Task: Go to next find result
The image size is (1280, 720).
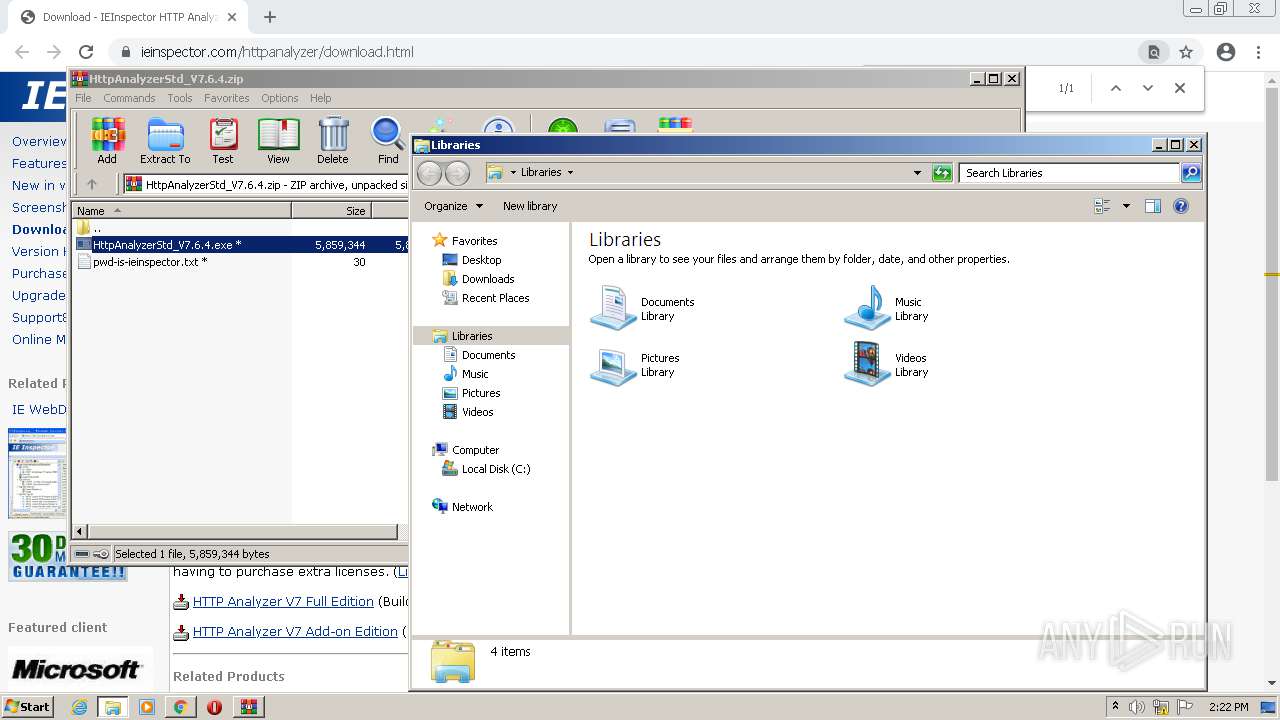Action: pyautogui.click(x=1148, y=88)
